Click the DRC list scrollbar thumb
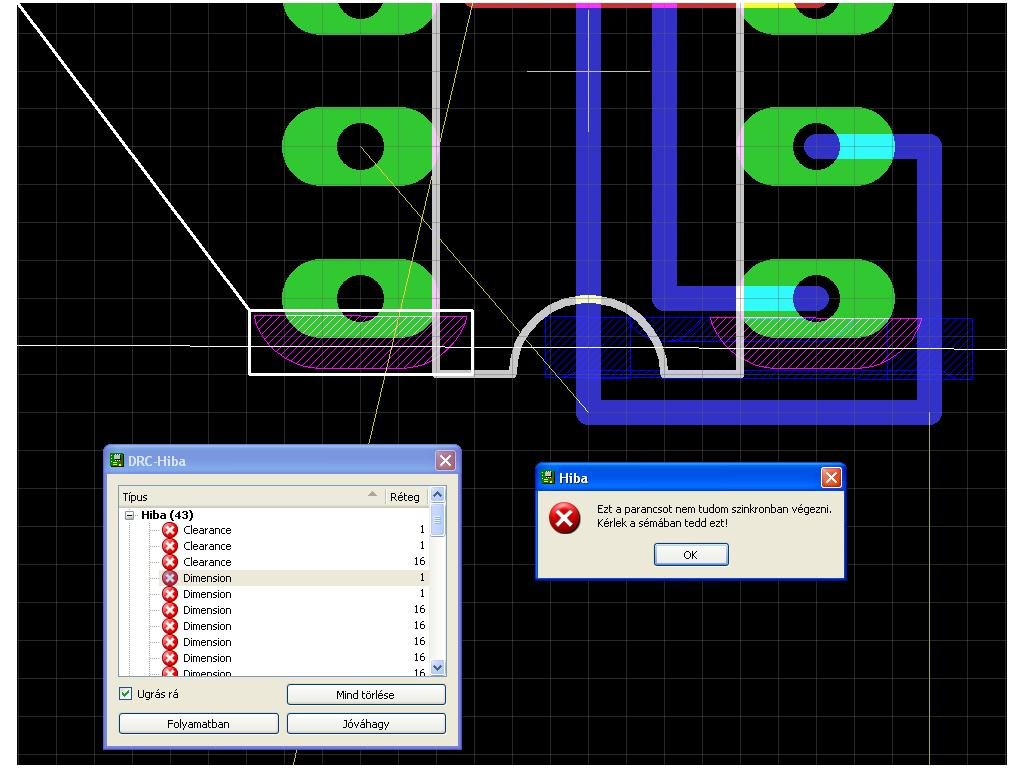 click(438, 520)
